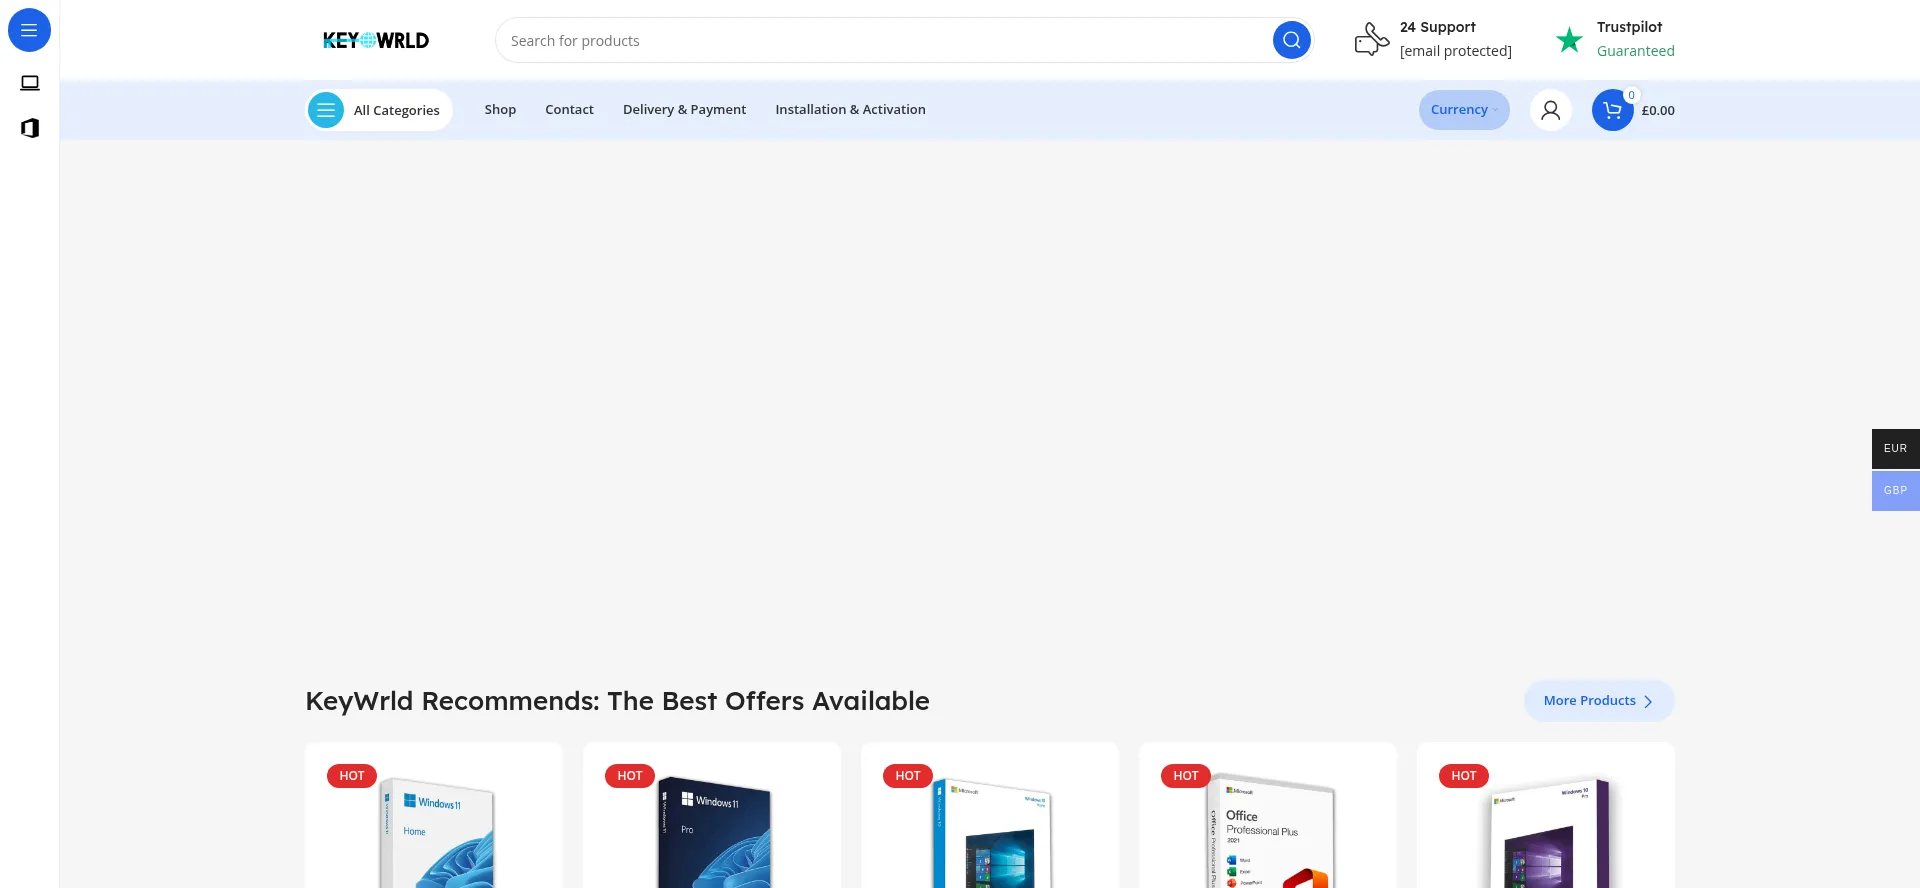Click the £0.00 cart total
Viewport: 1920px width, 888px height.
[1658, 111]
